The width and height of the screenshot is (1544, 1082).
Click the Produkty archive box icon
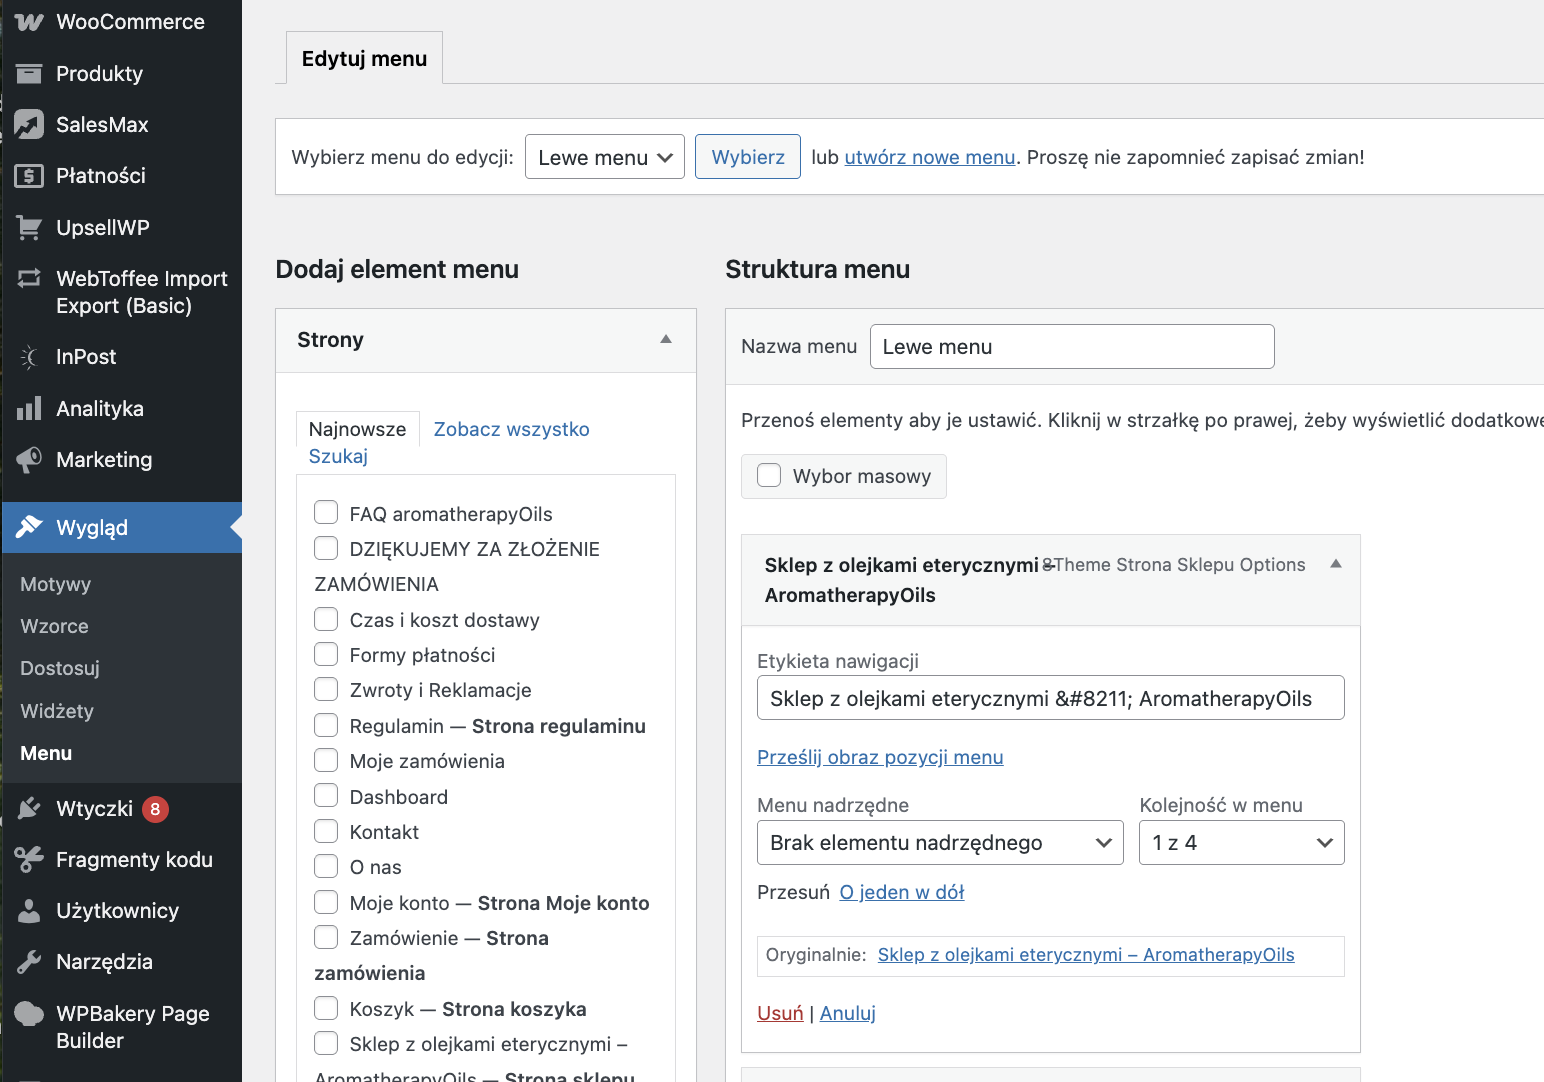click(29, 73)
